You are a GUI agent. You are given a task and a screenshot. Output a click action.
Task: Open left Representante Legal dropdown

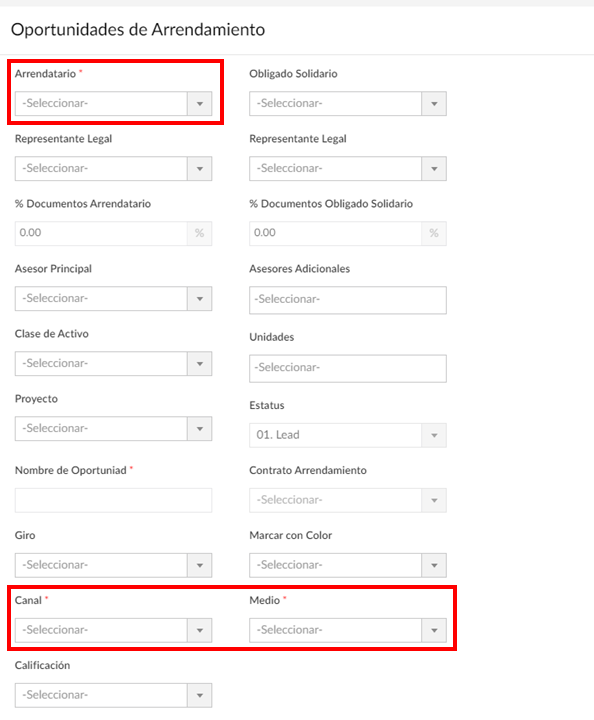click(x=113, y=169)
